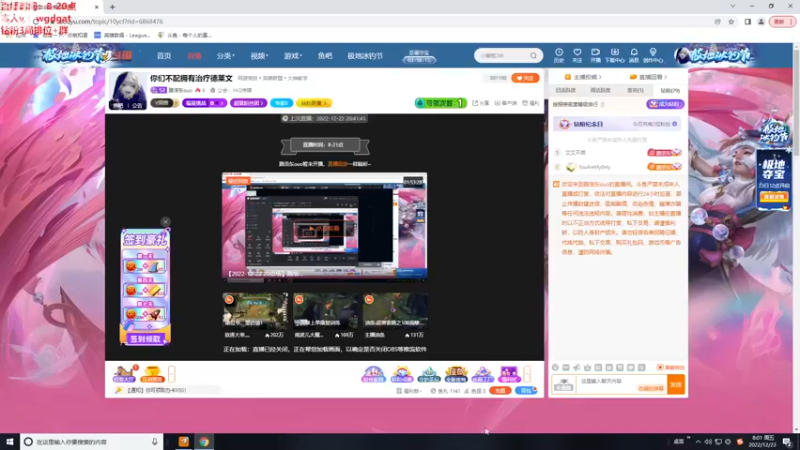This screenshot has width=800, height=450.
Task: Open the 创作中心 lightbulb icon
Action: click(x=653, y=55)
